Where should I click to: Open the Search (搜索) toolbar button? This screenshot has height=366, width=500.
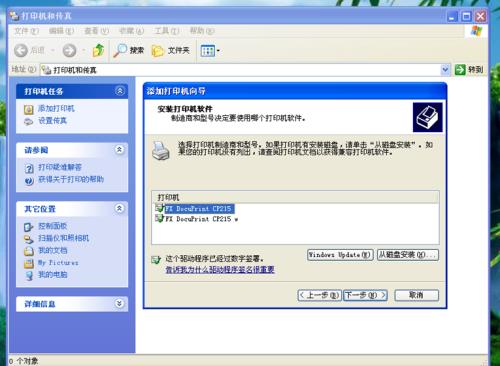[x=128, y=51]
